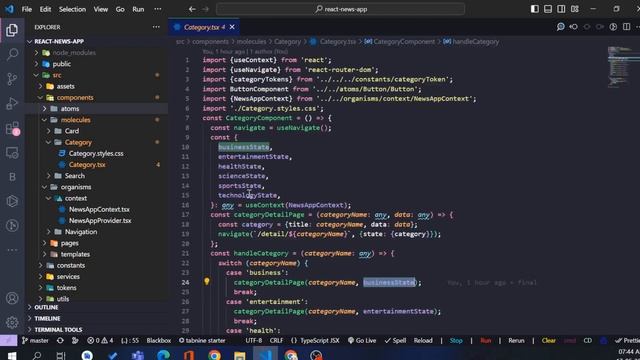Open the File menu
Screen dimensions: 640x360
[27, 9]
